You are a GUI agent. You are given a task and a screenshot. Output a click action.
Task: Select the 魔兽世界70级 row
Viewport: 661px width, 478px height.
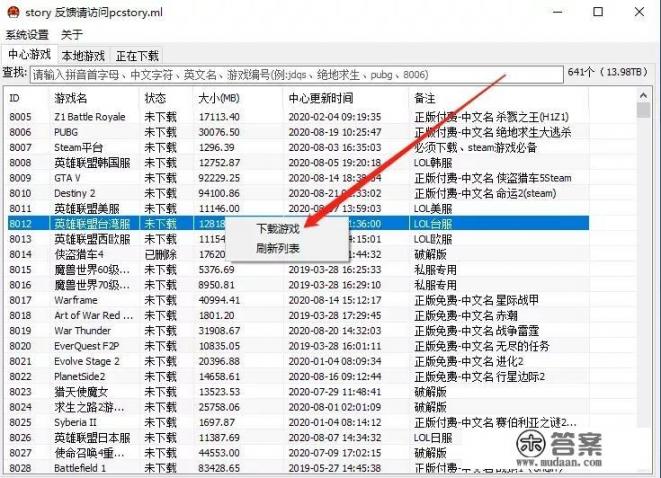tap(298, 285)
